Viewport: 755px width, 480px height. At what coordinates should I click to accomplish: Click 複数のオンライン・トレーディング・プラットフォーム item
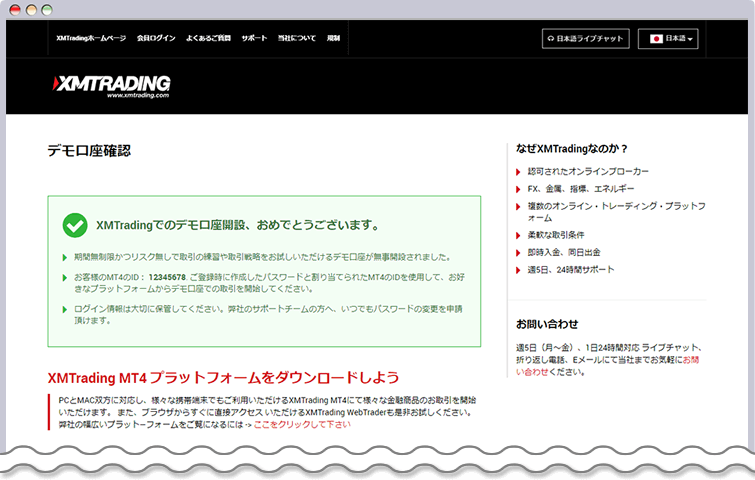616,212
